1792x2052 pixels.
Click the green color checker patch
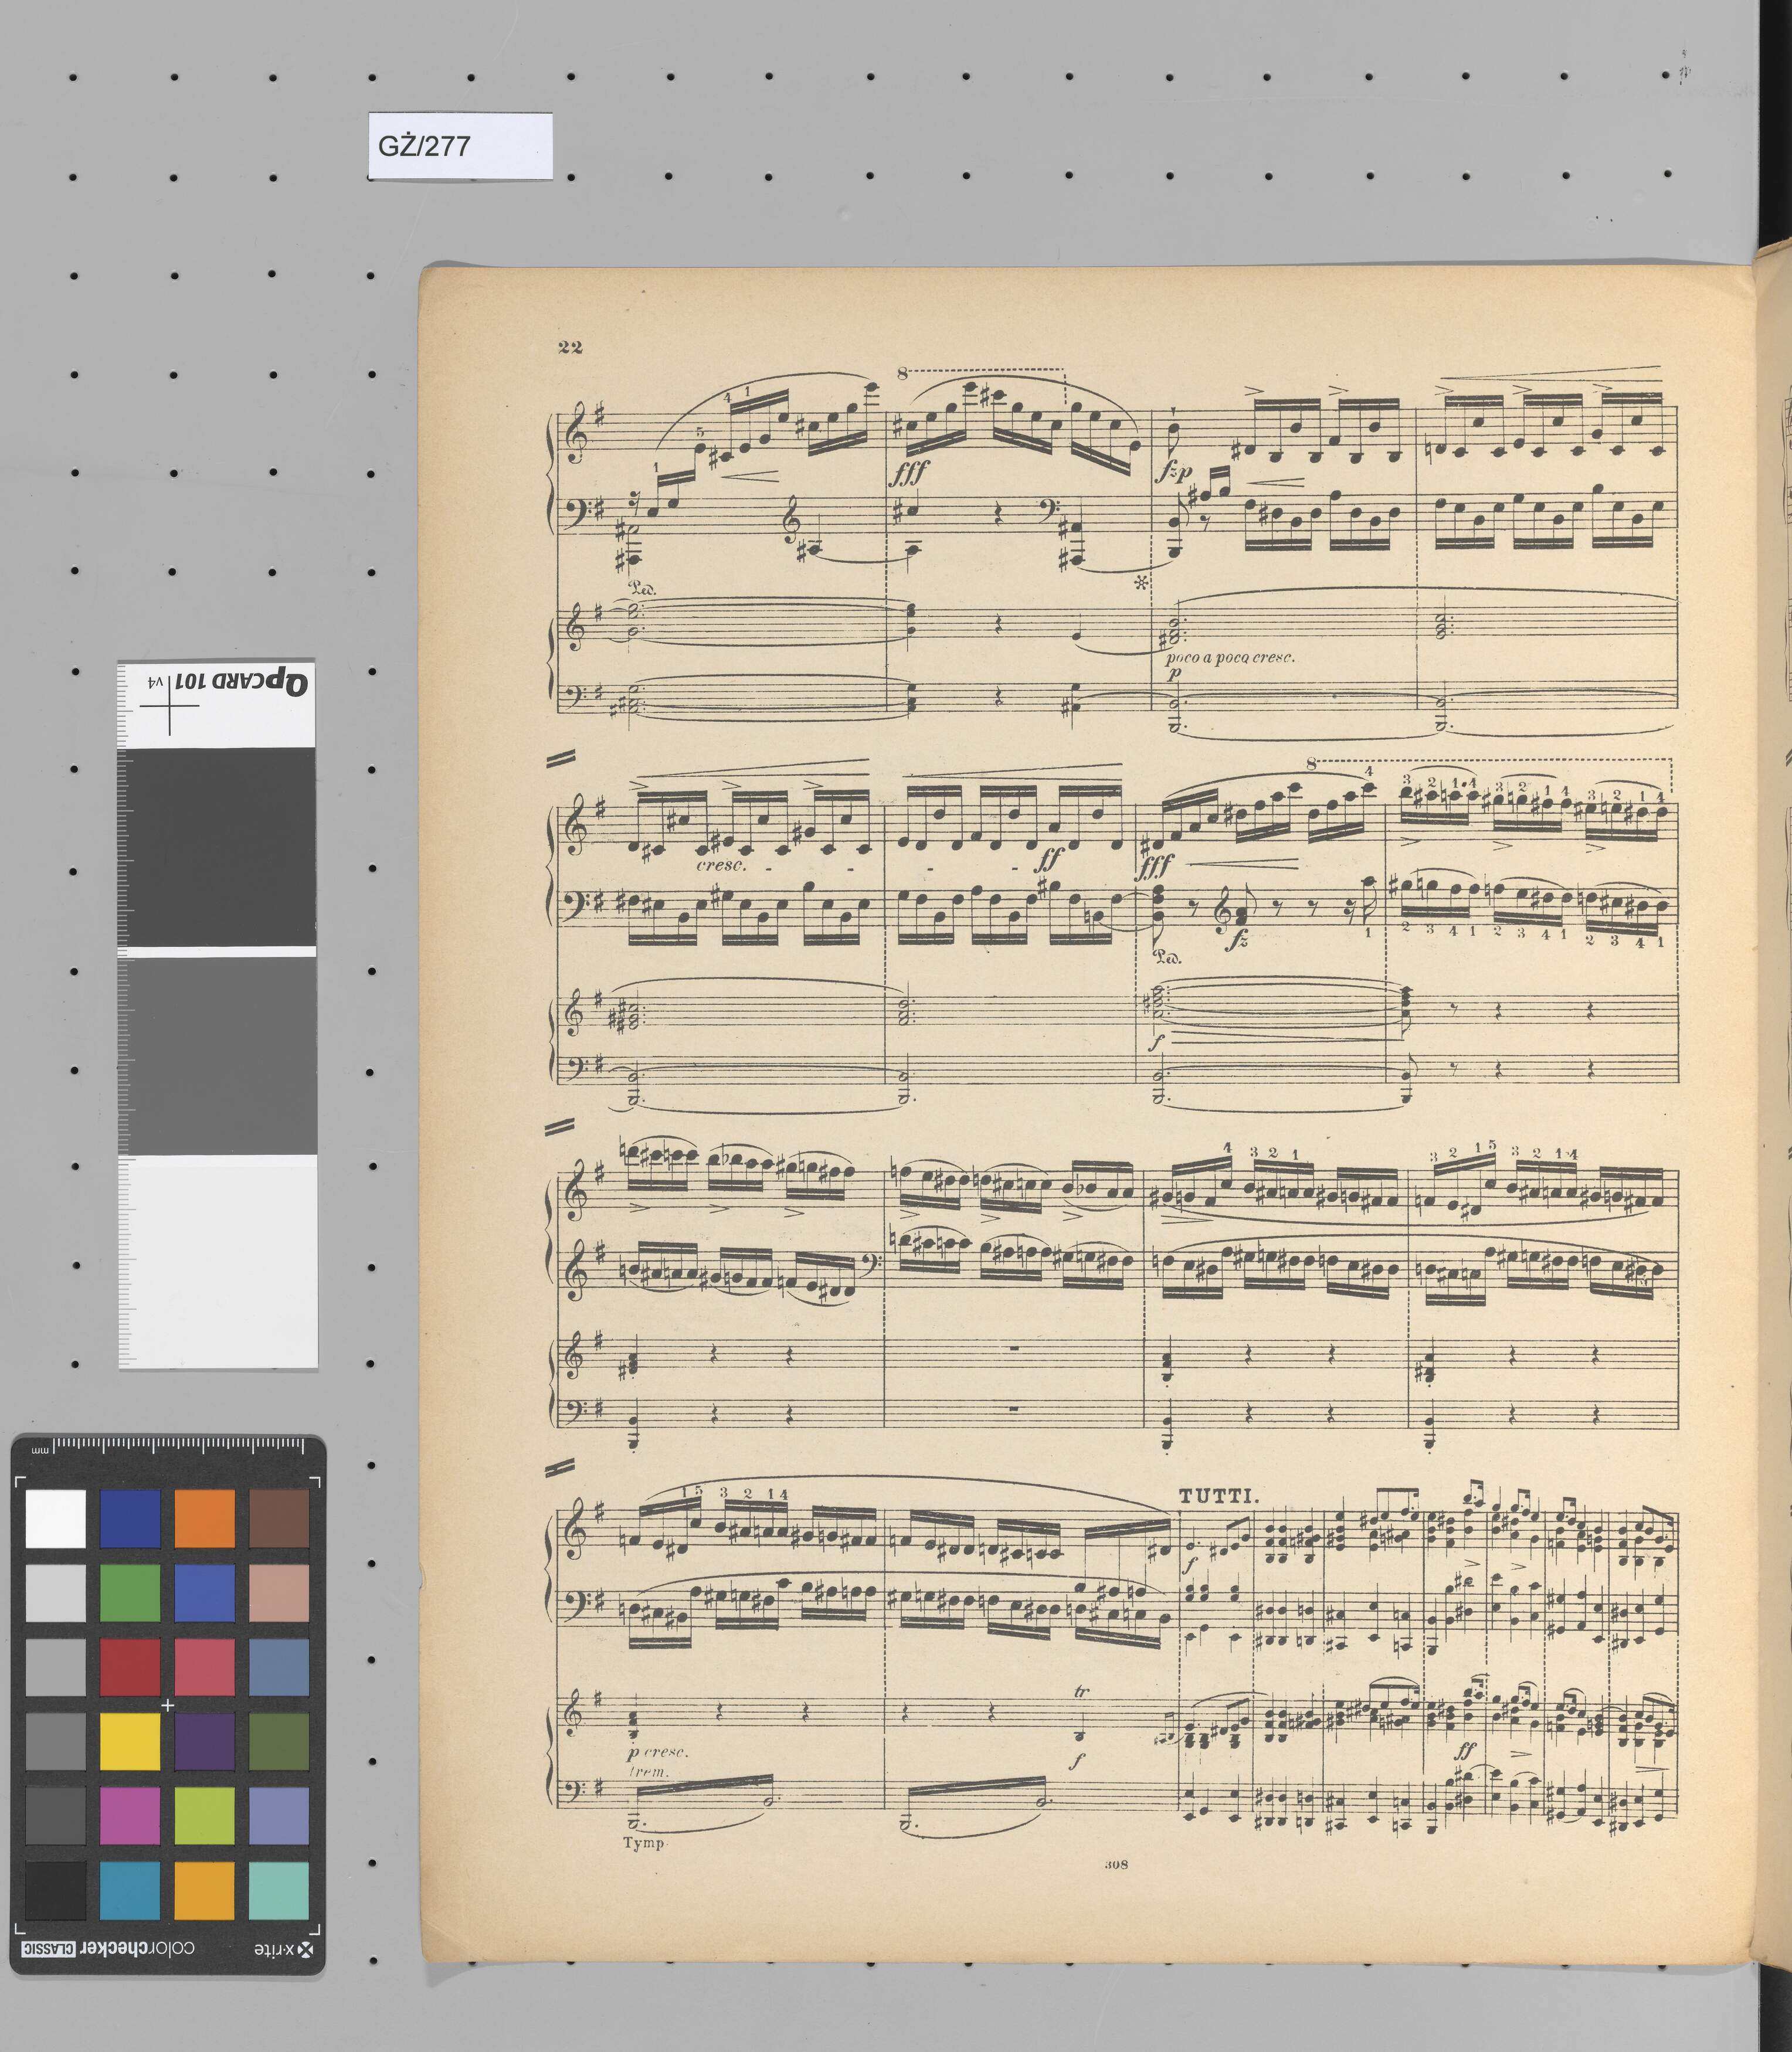pos(129,1593)
